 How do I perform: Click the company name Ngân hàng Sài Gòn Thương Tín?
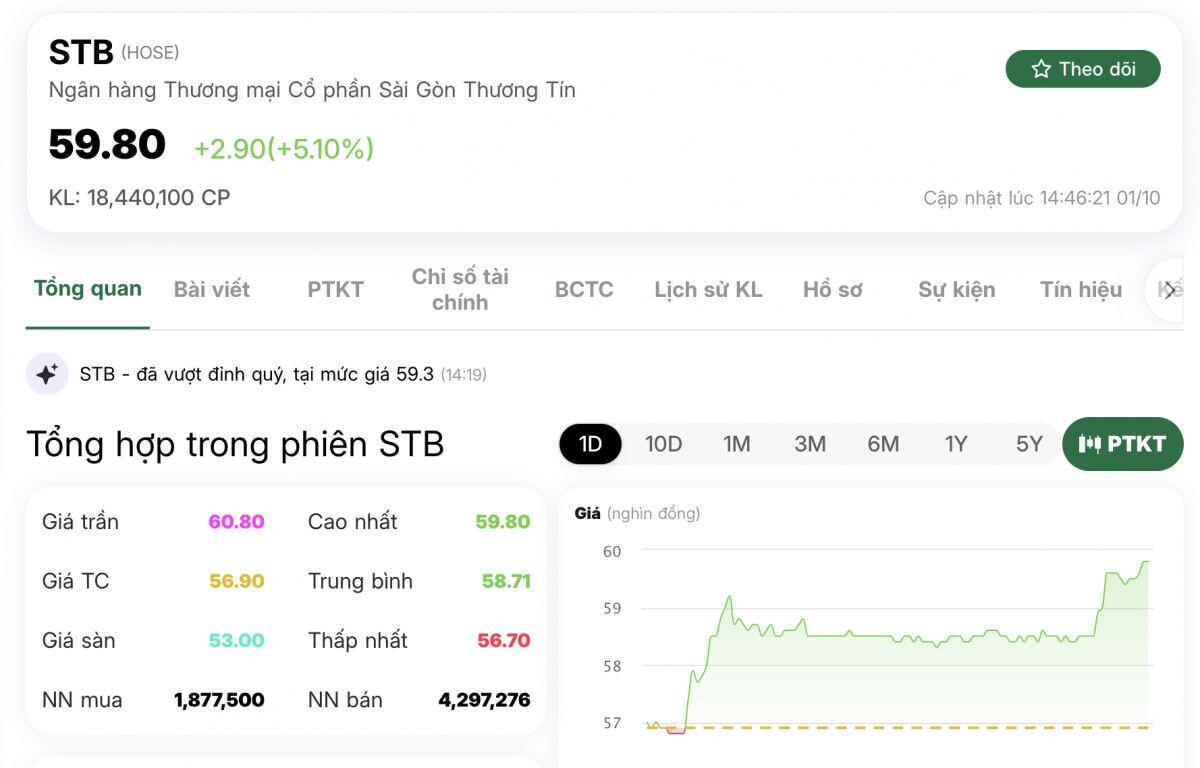312,90
